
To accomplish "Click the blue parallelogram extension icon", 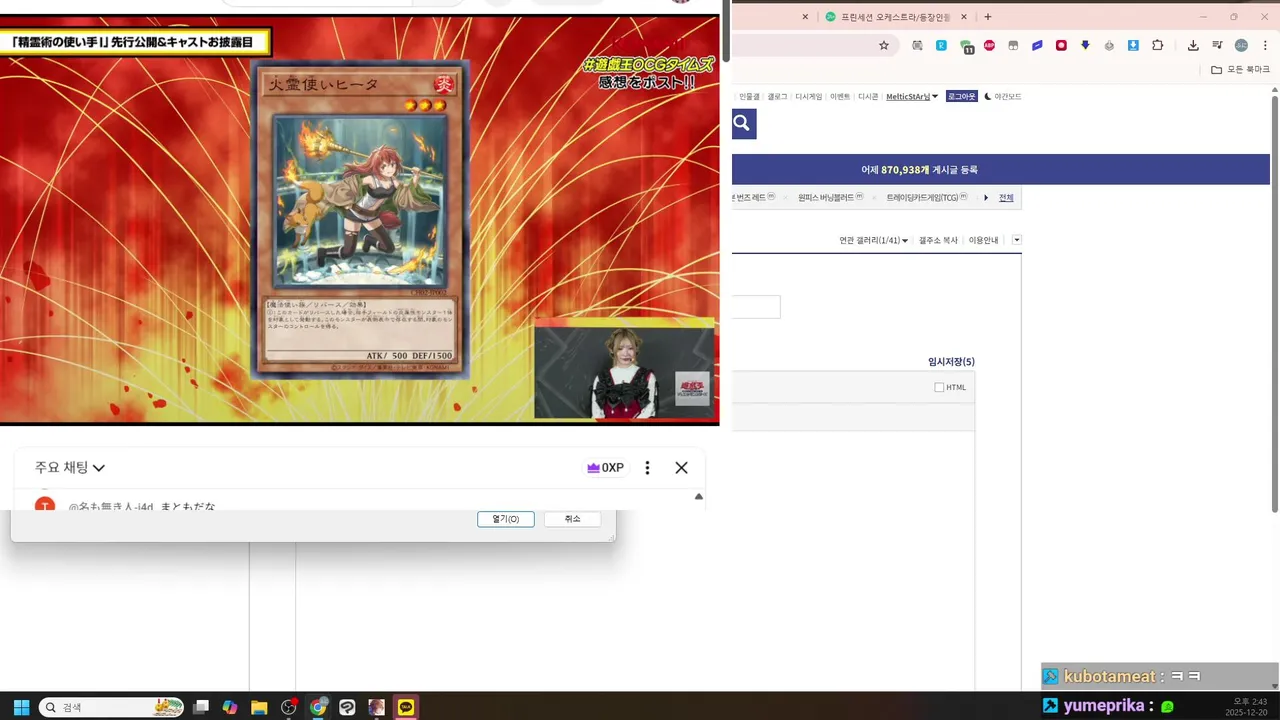I will (x=1037, y=45).
